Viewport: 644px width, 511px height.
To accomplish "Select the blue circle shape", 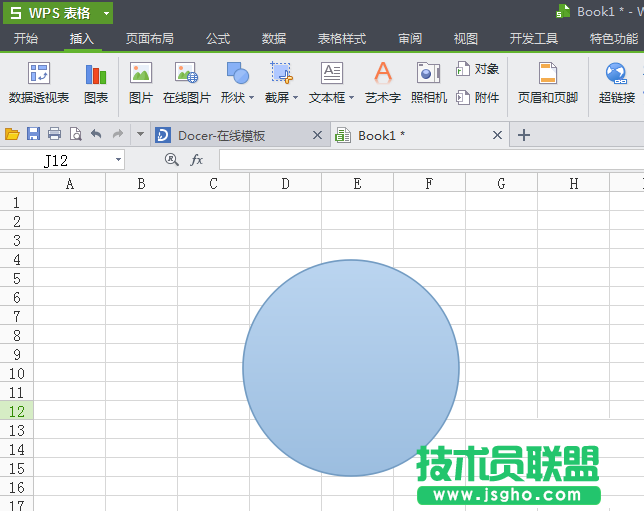I will pos(351,368).
